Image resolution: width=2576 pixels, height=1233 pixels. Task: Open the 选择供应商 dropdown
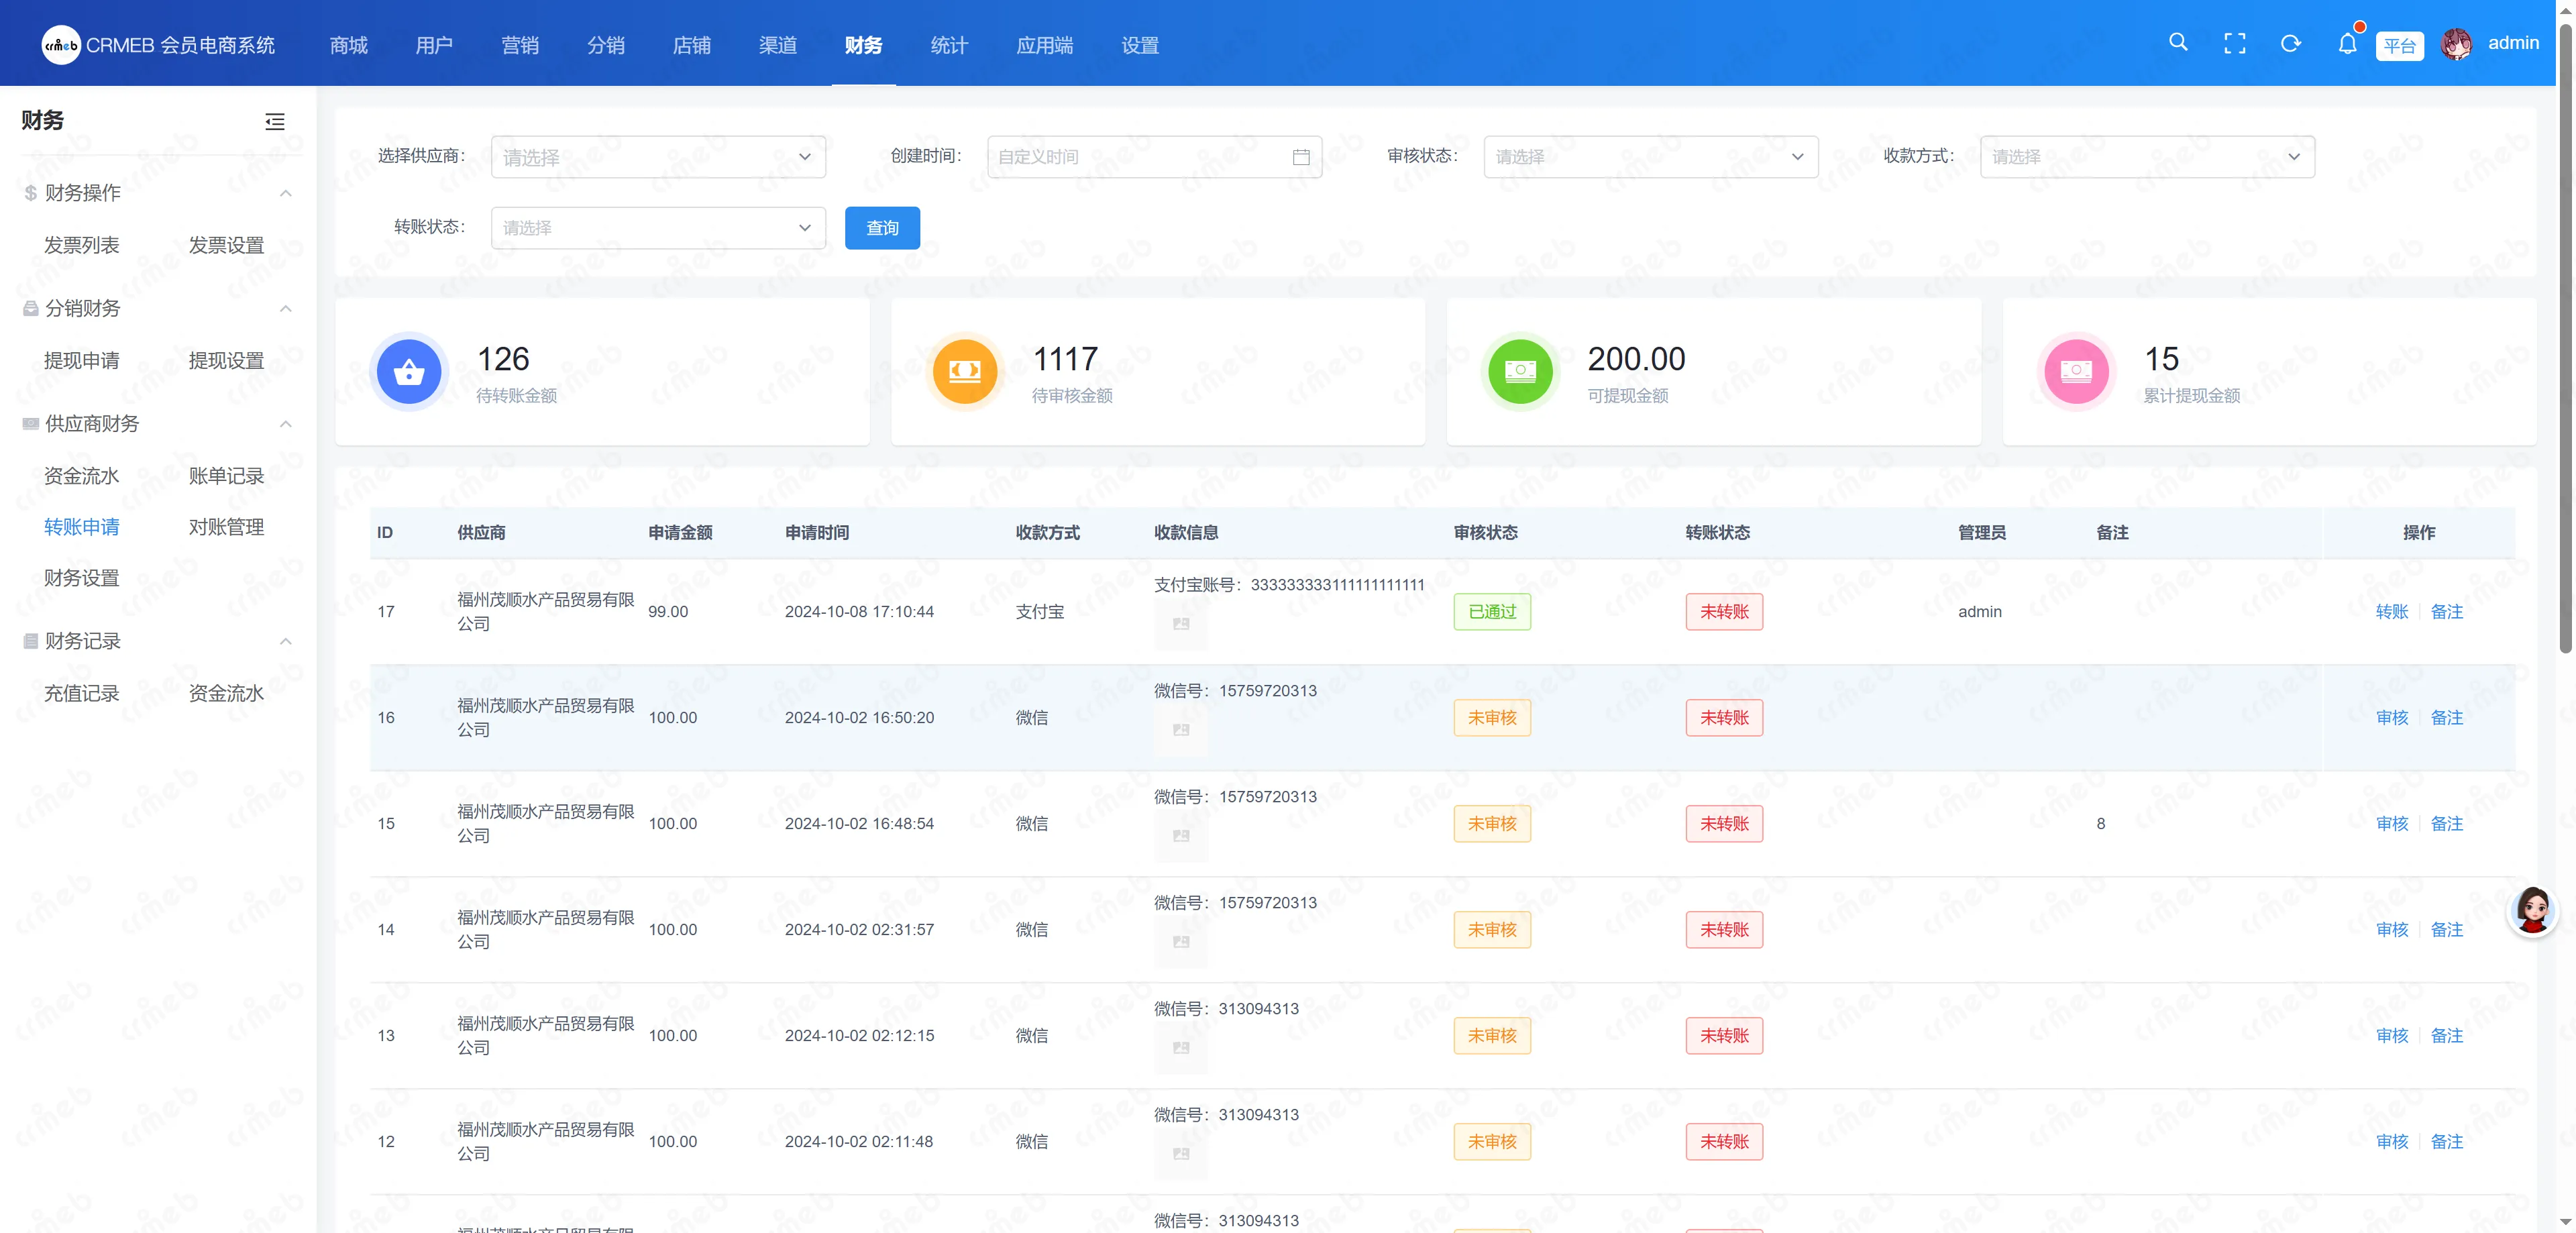click(x=658, y=157)
